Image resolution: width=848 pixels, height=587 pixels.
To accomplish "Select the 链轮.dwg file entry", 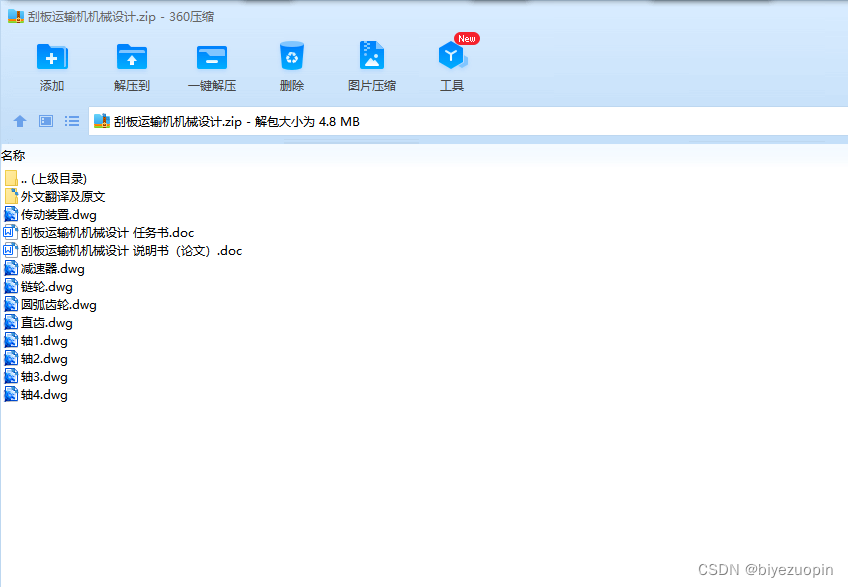I will click(42, 286).
